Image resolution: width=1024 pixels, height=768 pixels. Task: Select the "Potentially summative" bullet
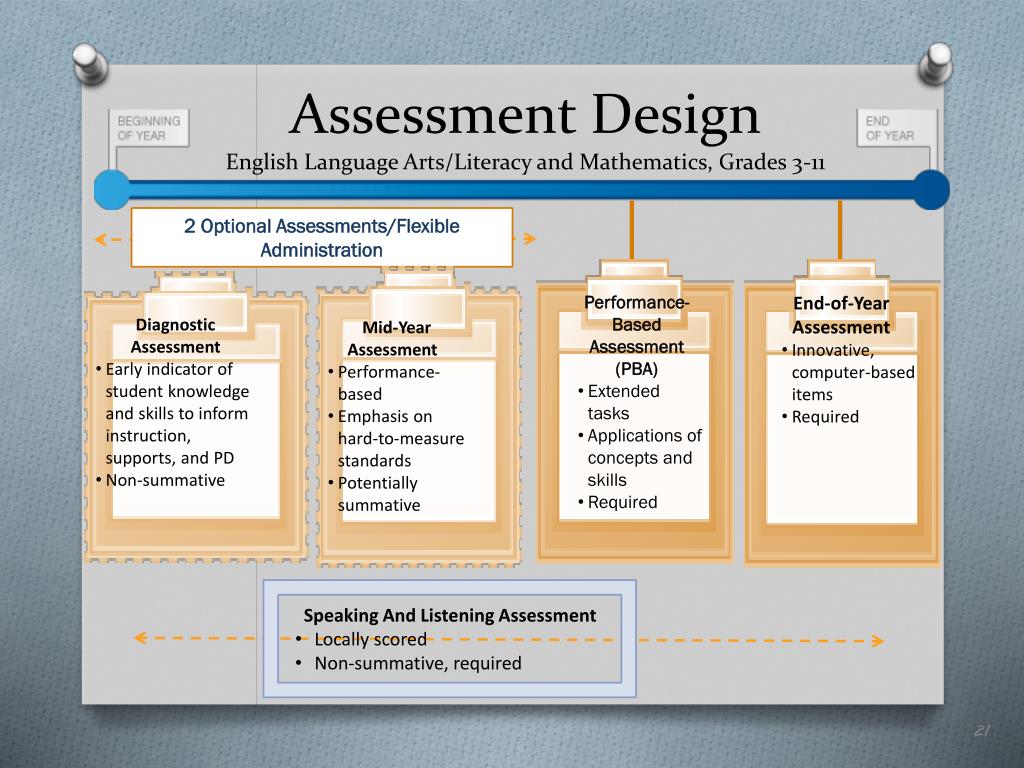click(x=374, y=494)
